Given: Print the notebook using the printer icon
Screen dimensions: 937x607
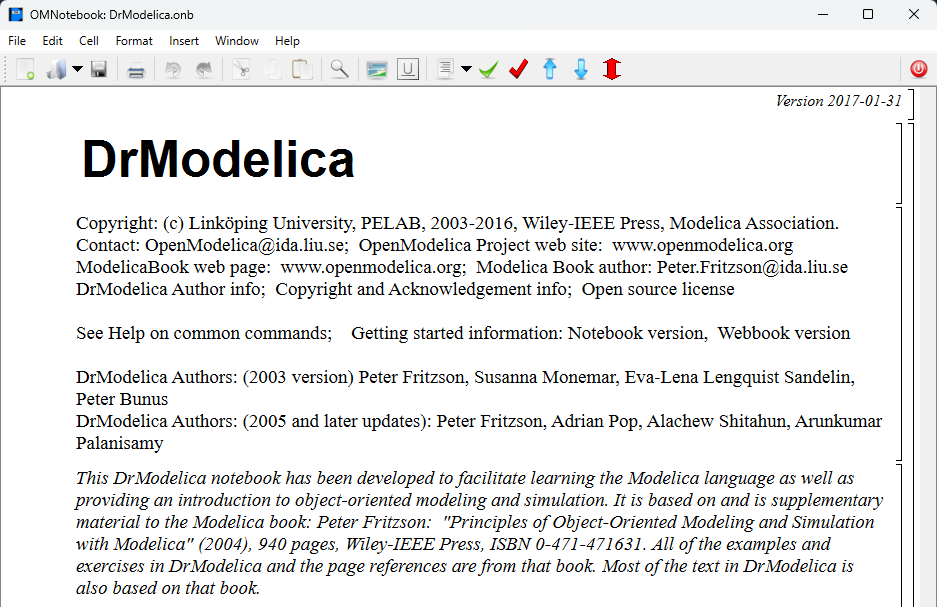Looking at the screenshot, I should [136, 70].
